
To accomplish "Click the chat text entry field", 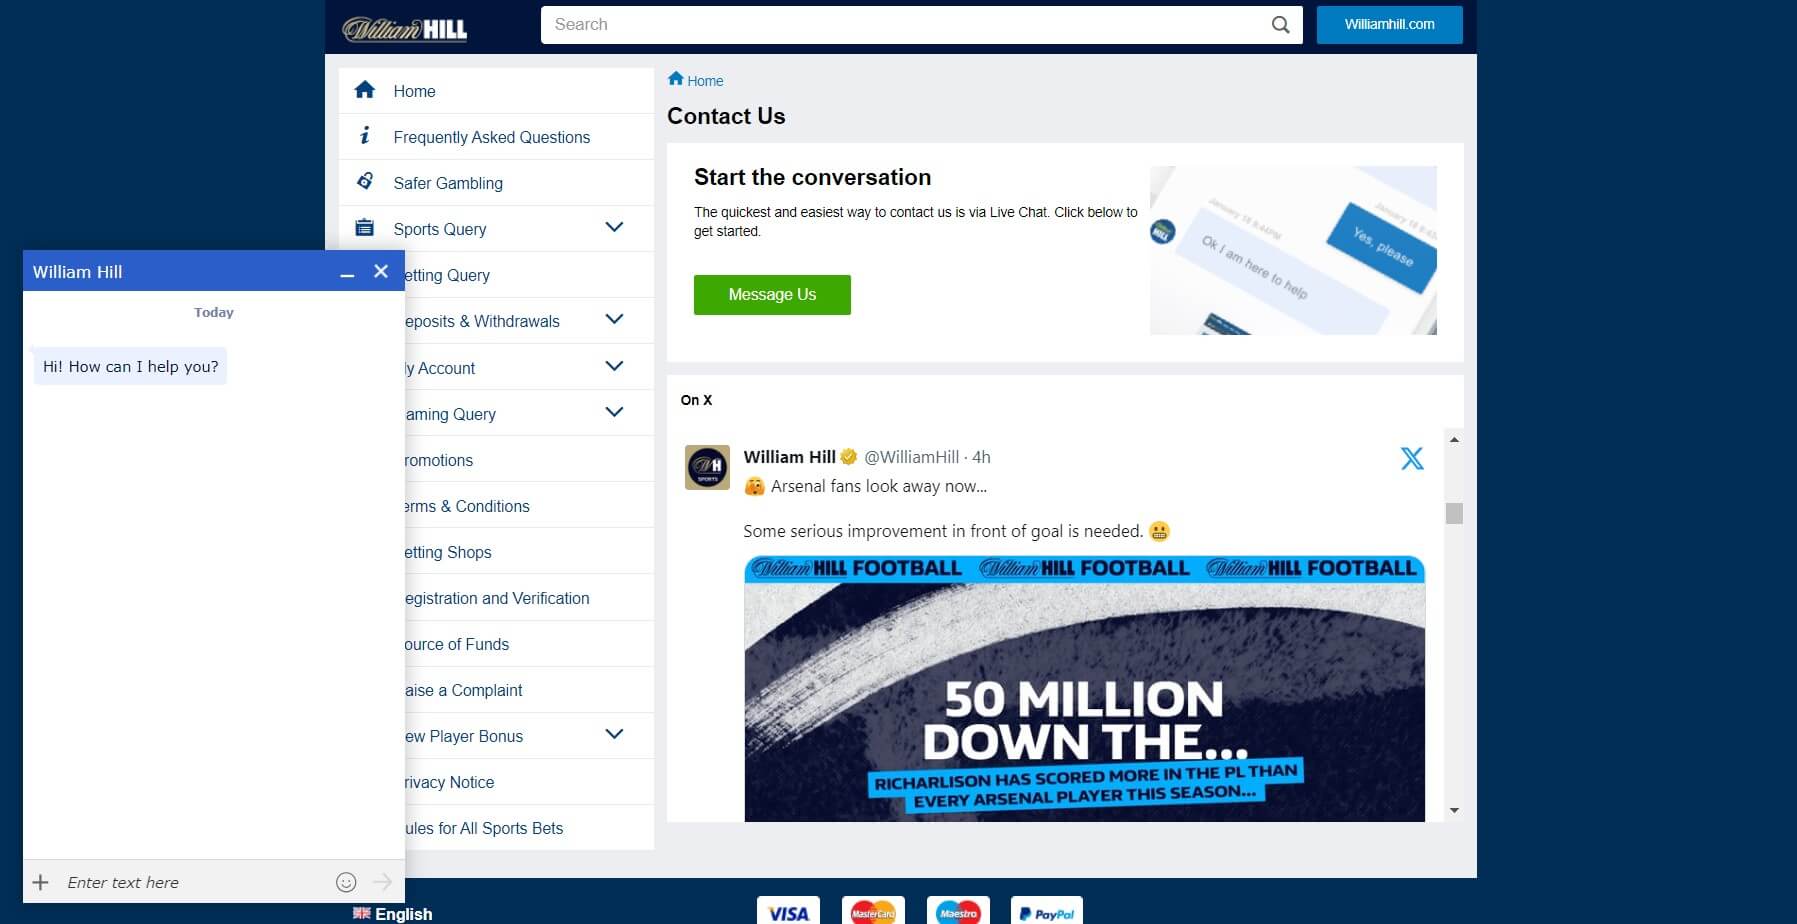I will 150,882.
